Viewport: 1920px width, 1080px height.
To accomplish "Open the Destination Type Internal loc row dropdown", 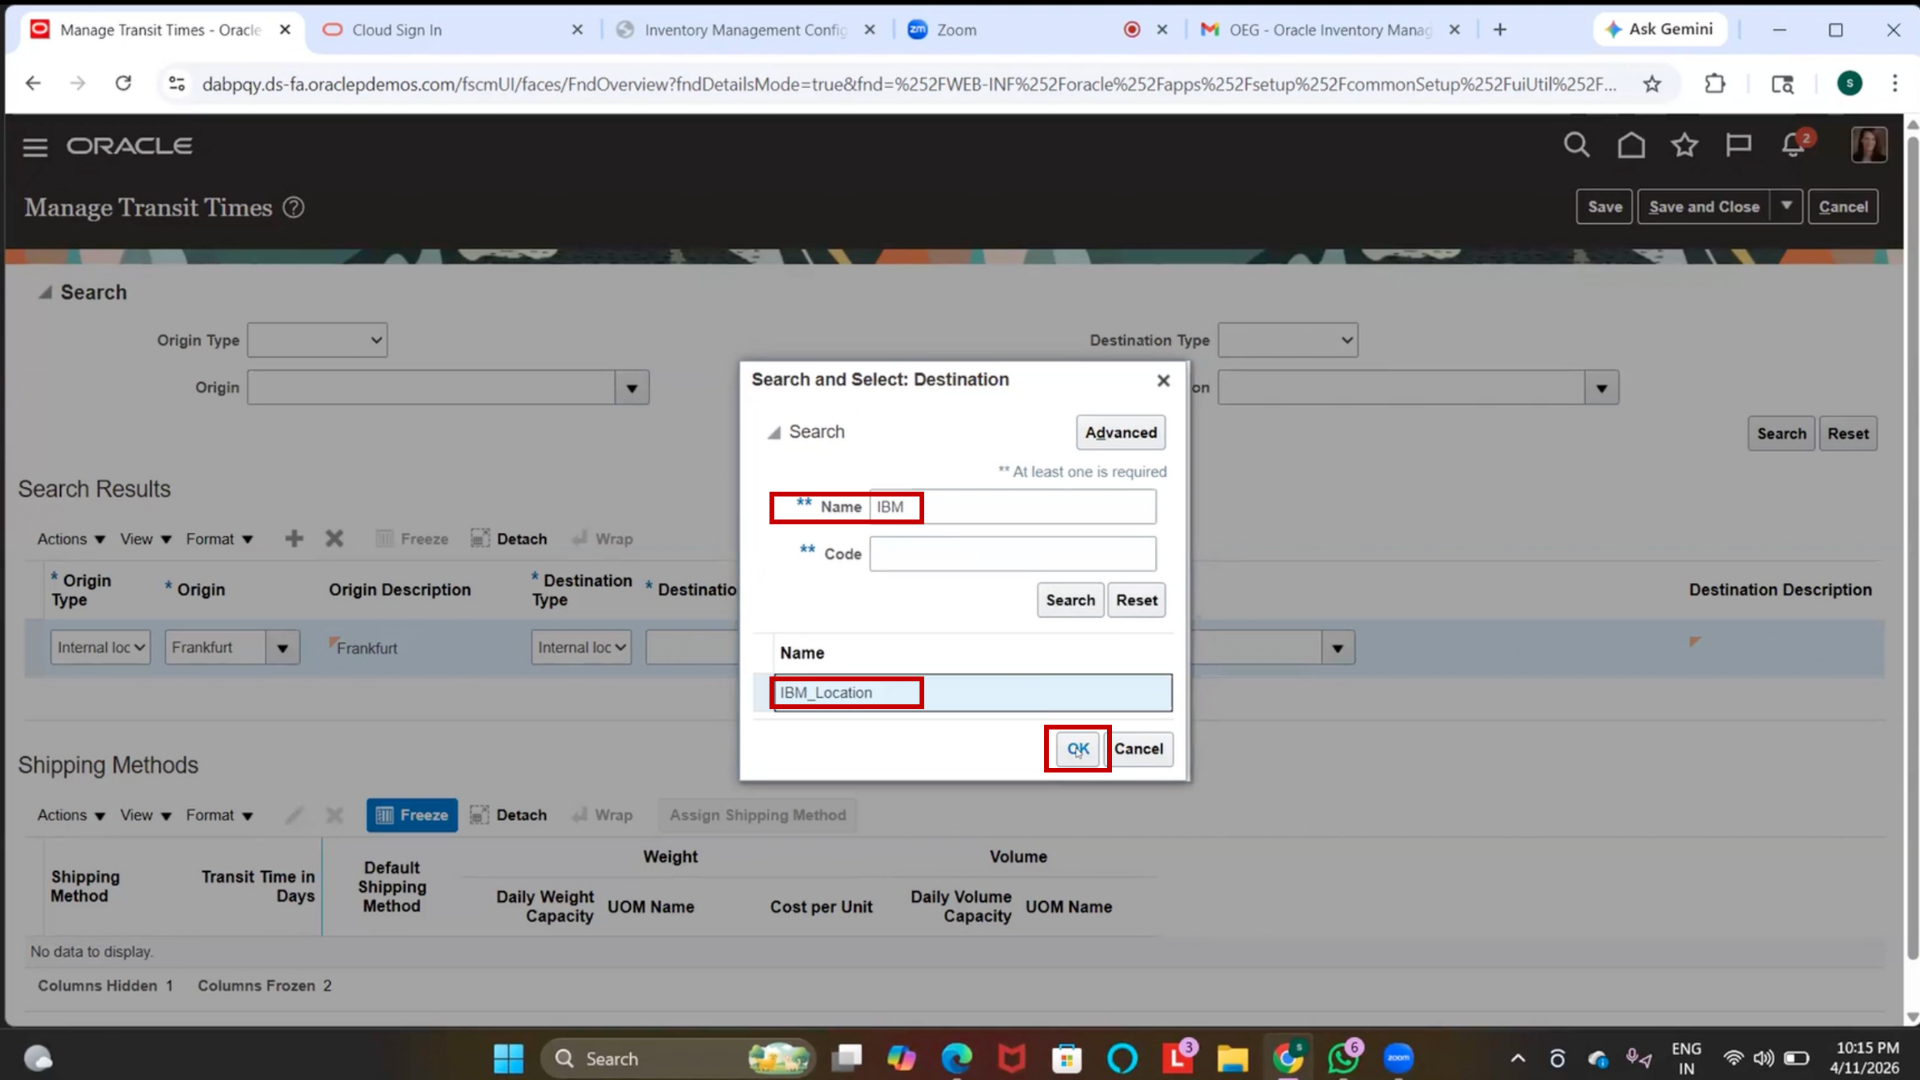I will (x=581, y=648).
